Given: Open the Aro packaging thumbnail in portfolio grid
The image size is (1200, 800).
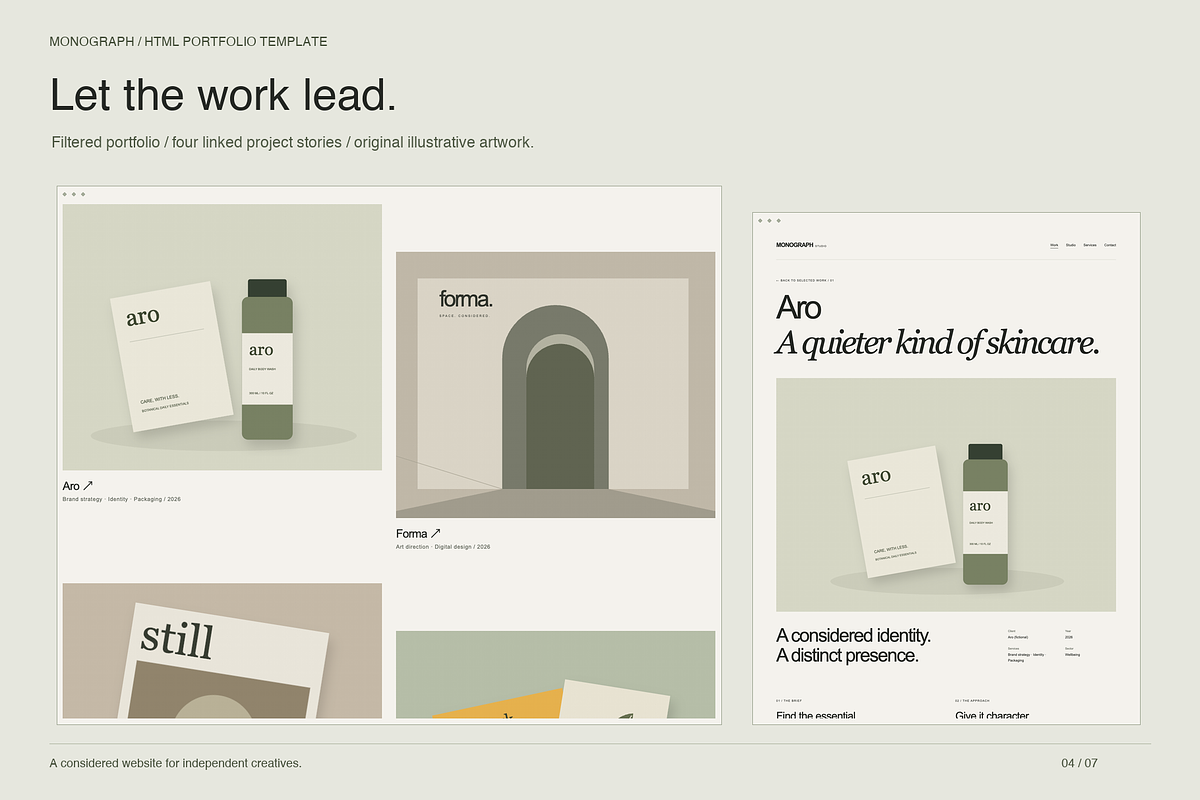Looking at the screenshot, I should coord(222,337).
